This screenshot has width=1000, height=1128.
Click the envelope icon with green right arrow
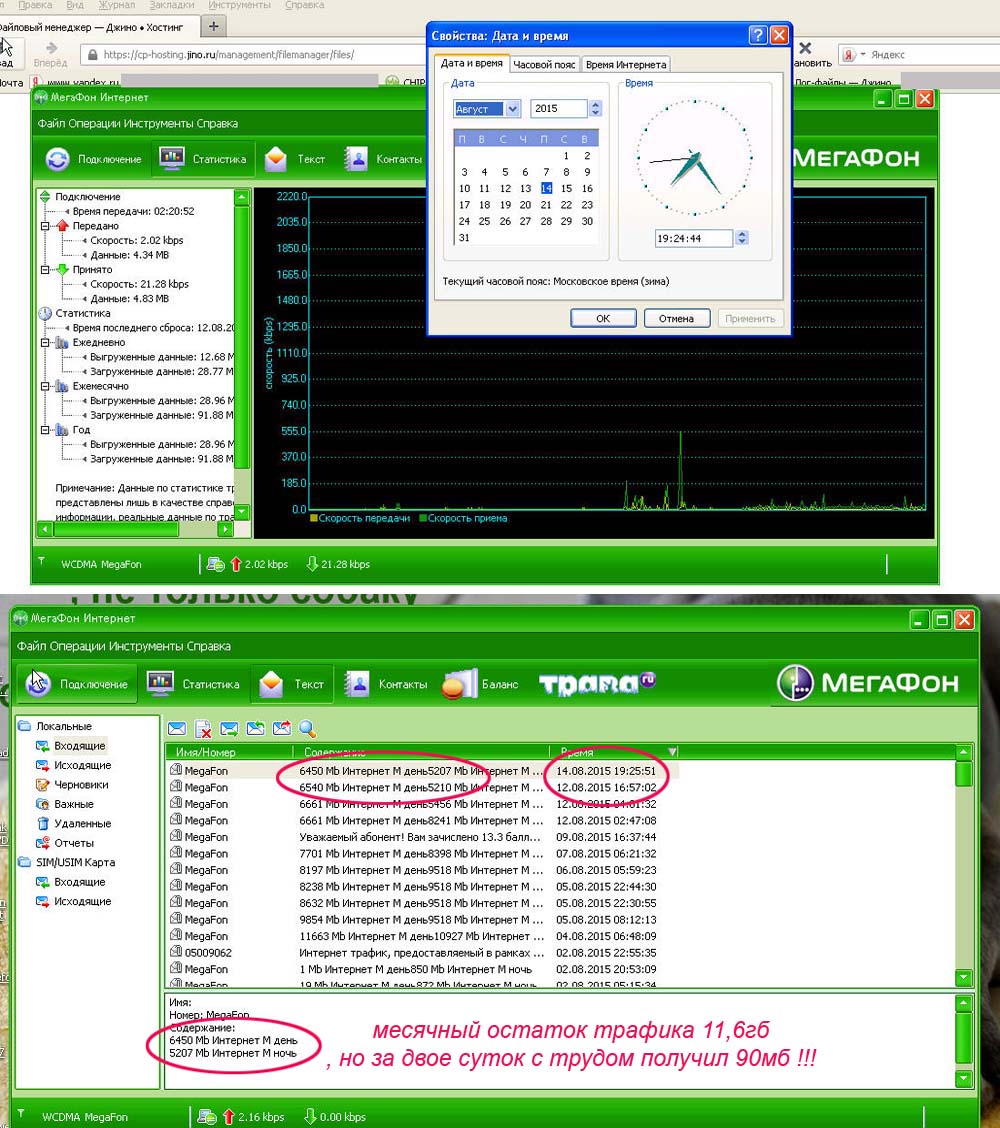(x=229, y=729)
